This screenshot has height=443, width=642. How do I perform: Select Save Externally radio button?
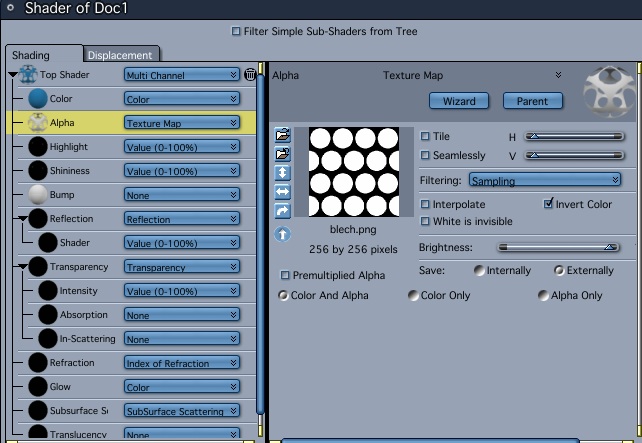pyautogui.click(x=559, y=270)
